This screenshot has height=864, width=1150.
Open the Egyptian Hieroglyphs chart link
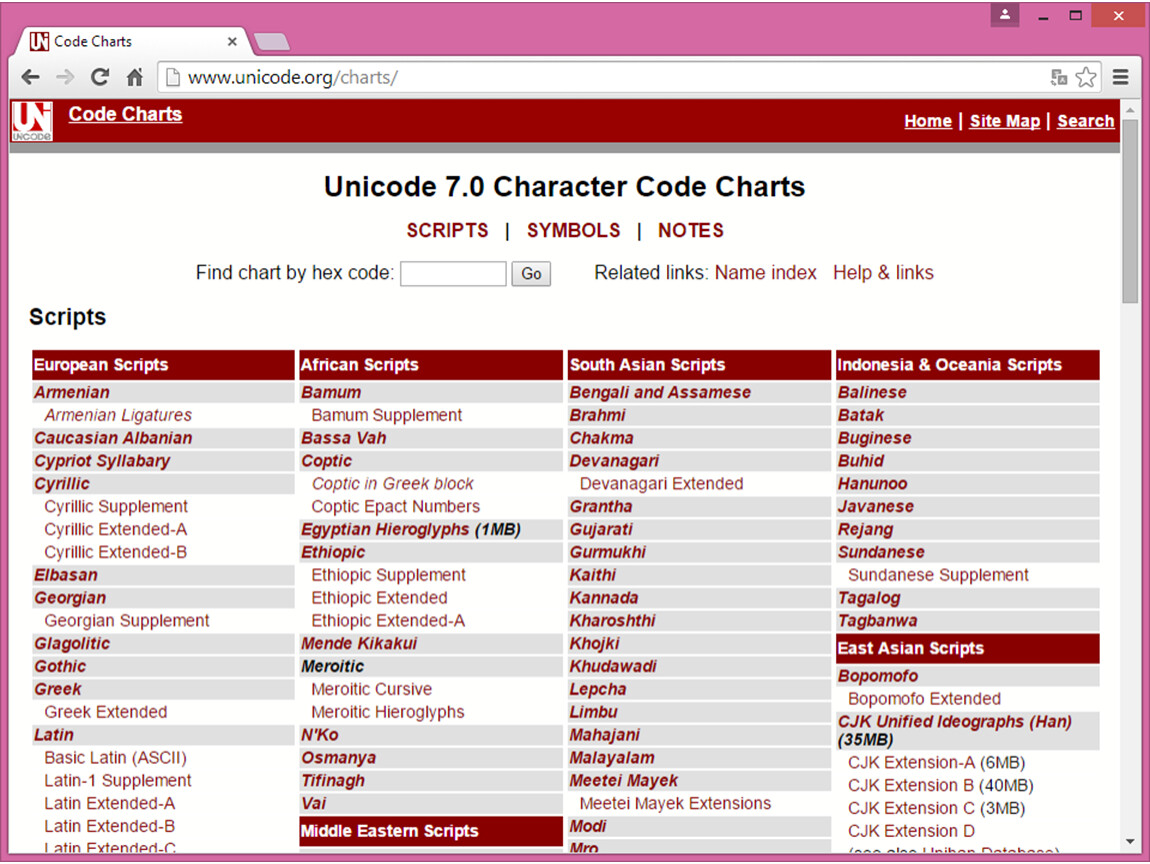point(386,529)
